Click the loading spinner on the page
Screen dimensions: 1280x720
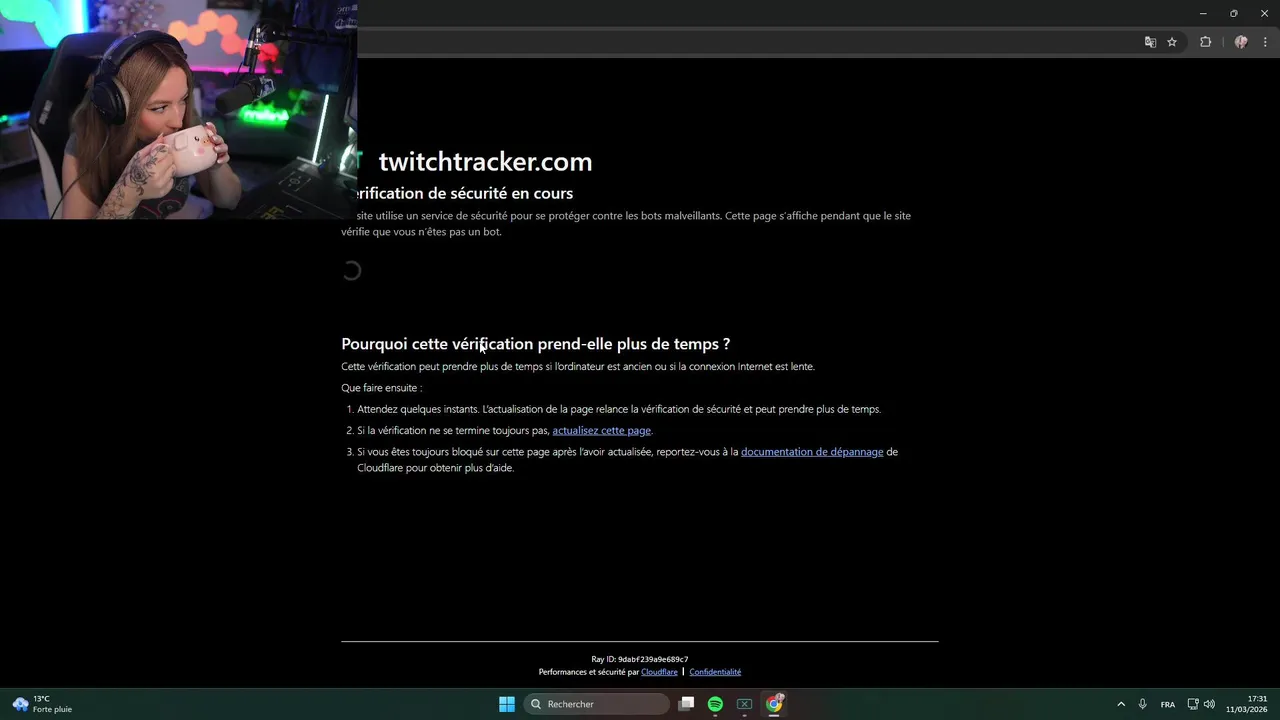pyautogui.click(x=351, y=271)
